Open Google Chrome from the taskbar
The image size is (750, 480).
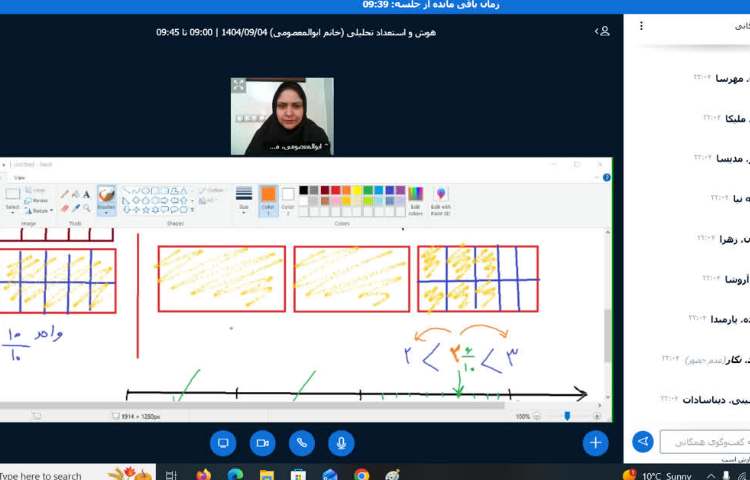[362, 474]
